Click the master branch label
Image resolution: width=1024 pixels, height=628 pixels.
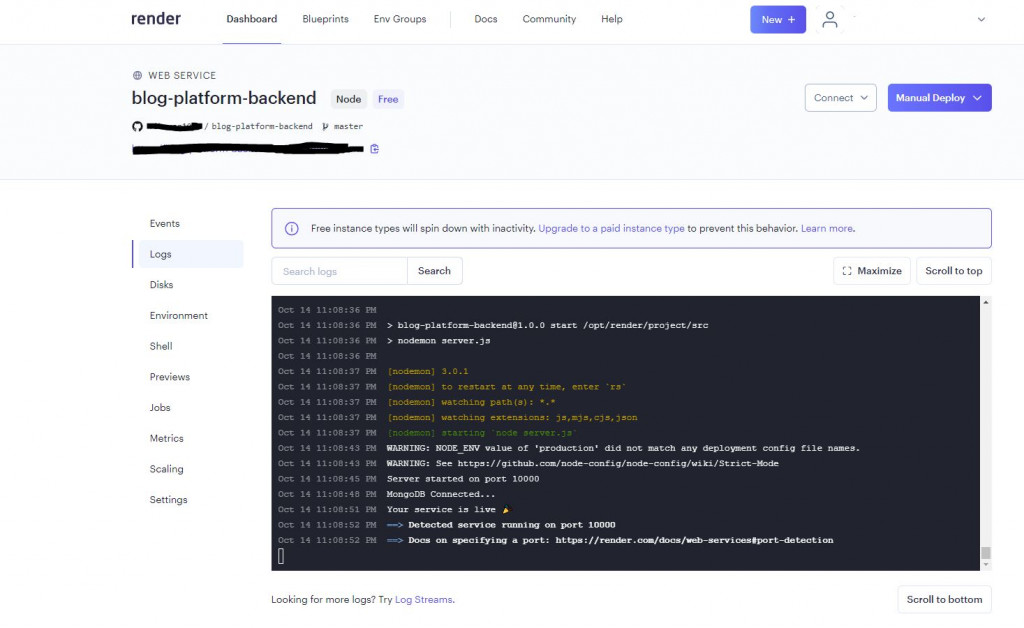pyautogui.click(x=348, y=126)
